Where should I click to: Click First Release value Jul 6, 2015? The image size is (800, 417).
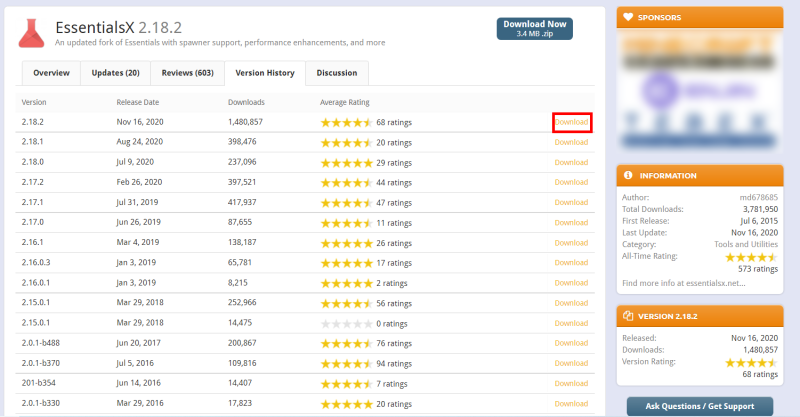[759, 220]
